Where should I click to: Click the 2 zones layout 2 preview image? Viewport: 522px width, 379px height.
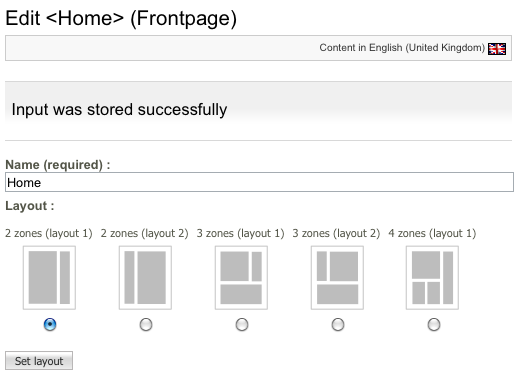pyautogui.click(x=145, y=278)
